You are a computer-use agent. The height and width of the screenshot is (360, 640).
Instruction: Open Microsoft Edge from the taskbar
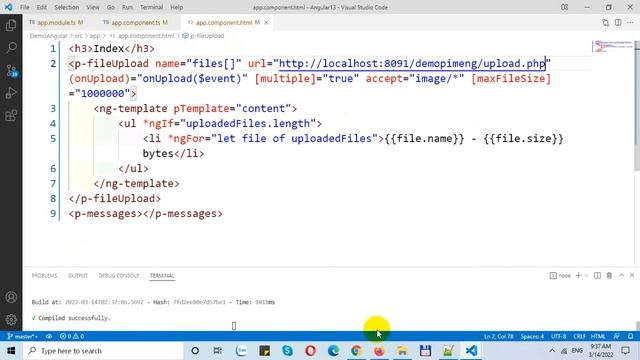click(333, 351)
